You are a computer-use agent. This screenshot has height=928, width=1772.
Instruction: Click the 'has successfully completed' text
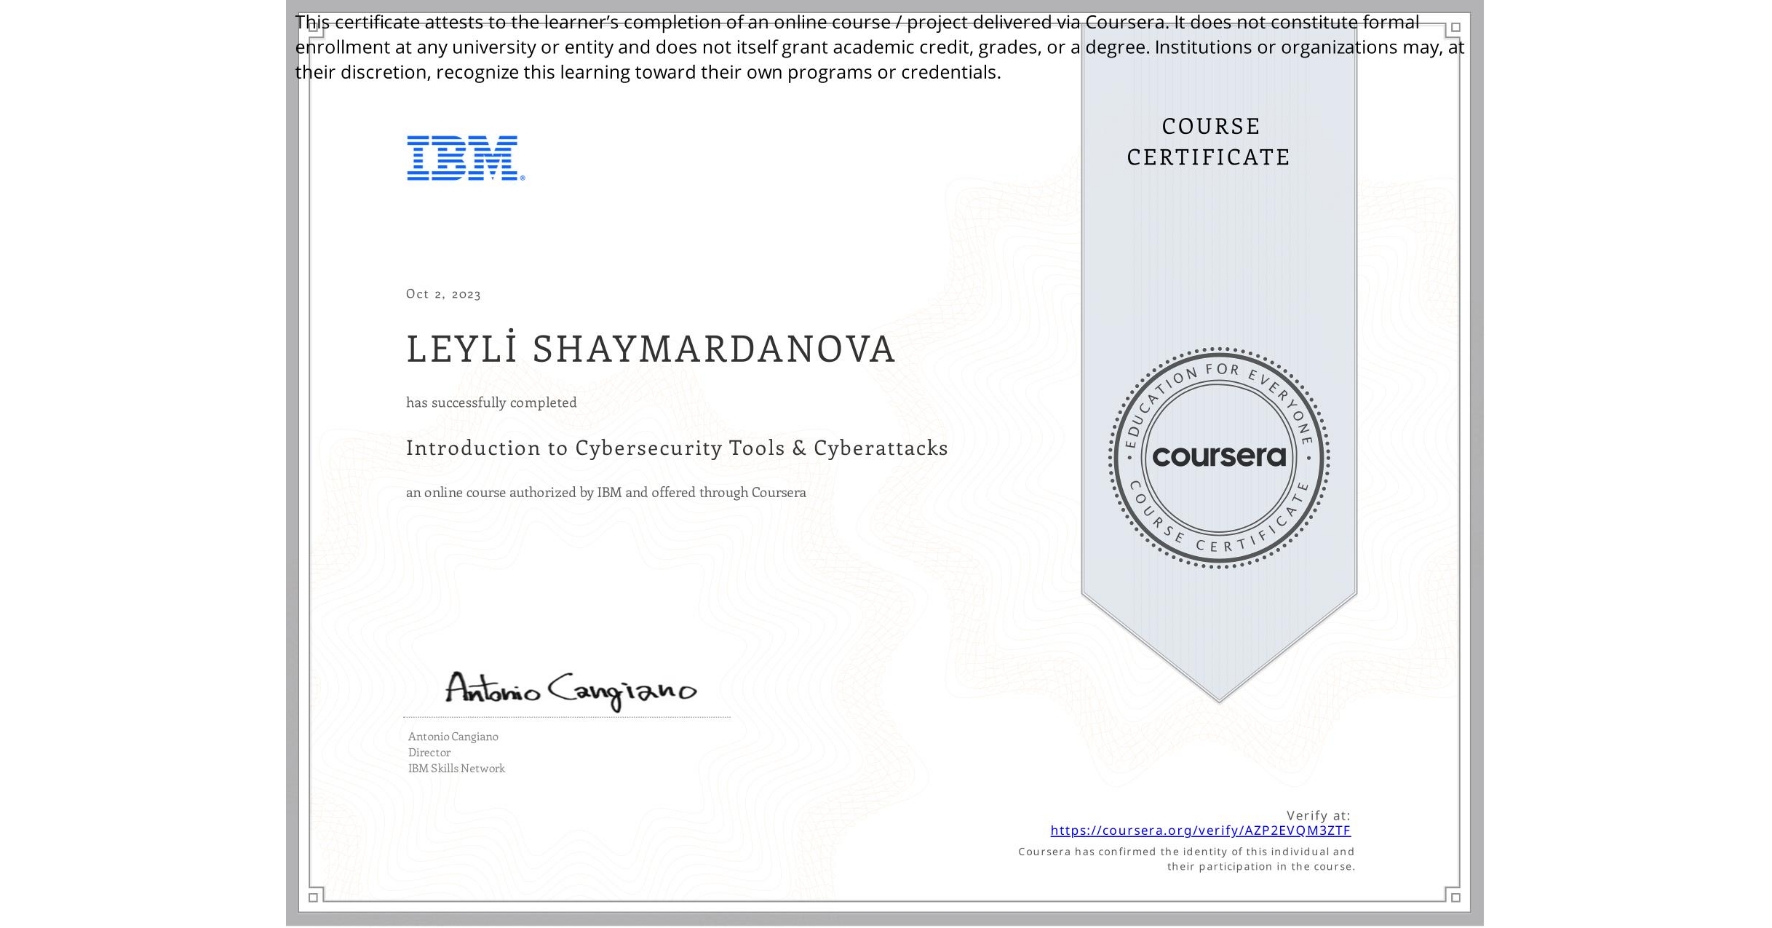pyautogui.click(x=491, y=402)
